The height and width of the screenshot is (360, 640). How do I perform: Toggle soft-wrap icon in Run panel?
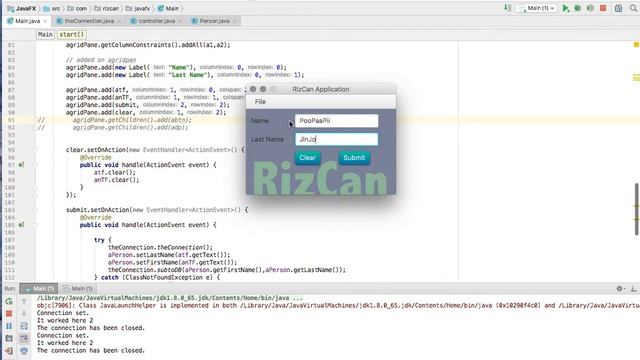(x=24, y=326)
